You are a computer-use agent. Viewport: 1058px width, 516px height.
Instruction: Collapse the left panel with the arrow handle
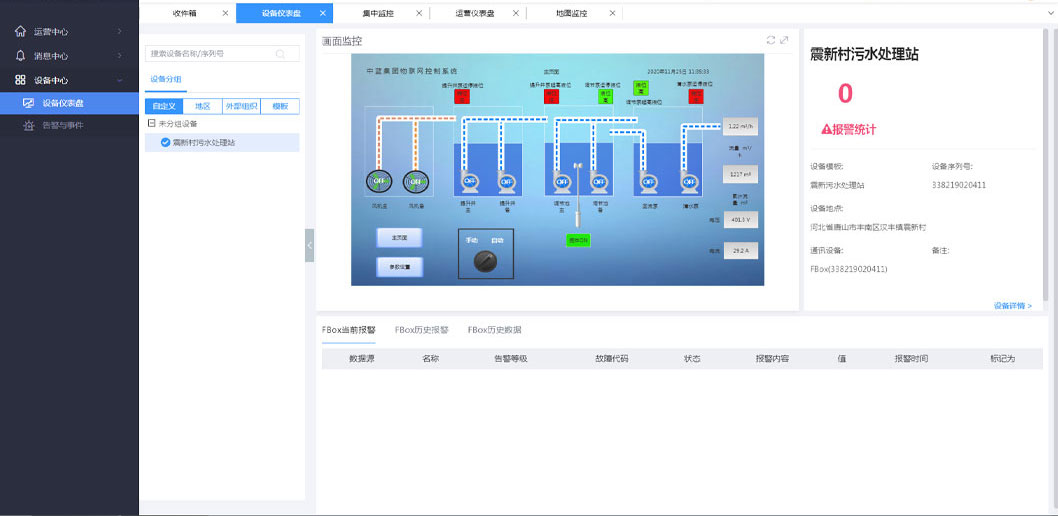click(x=310, y=245)
